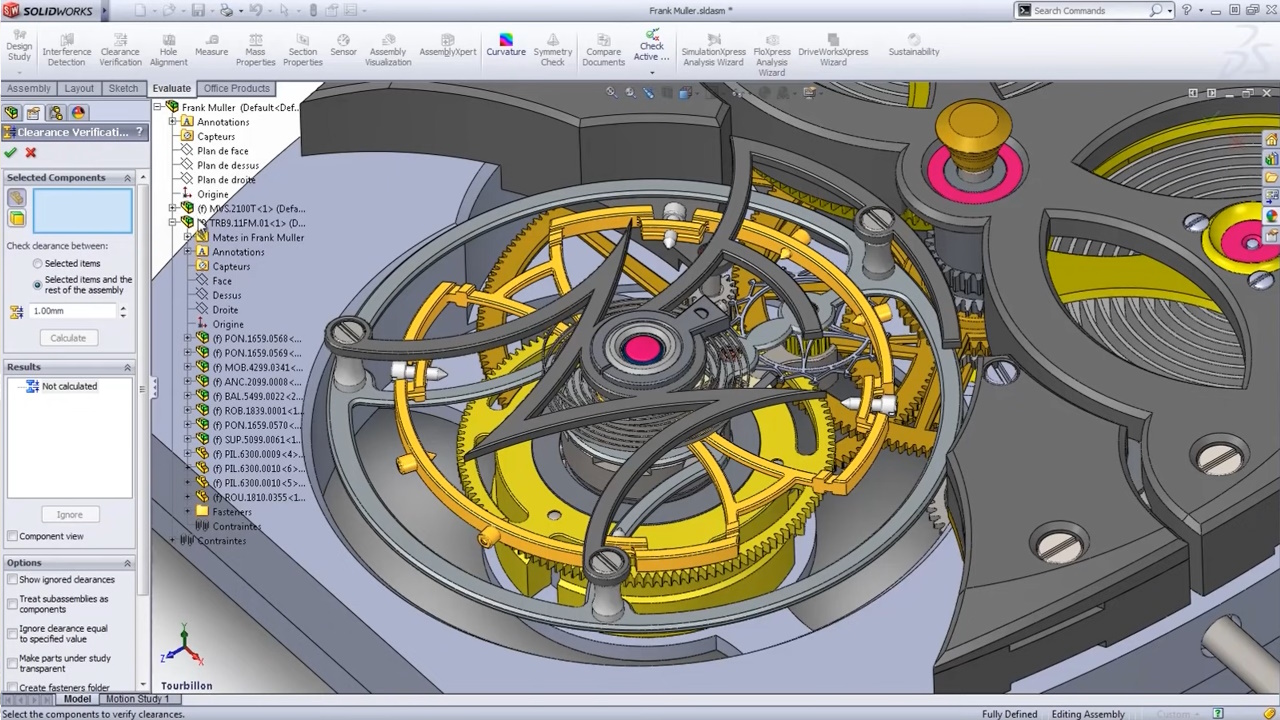Screen dimensions: 1280x720
Task: Click the Search Commands field
Action: coord(1089,10)
